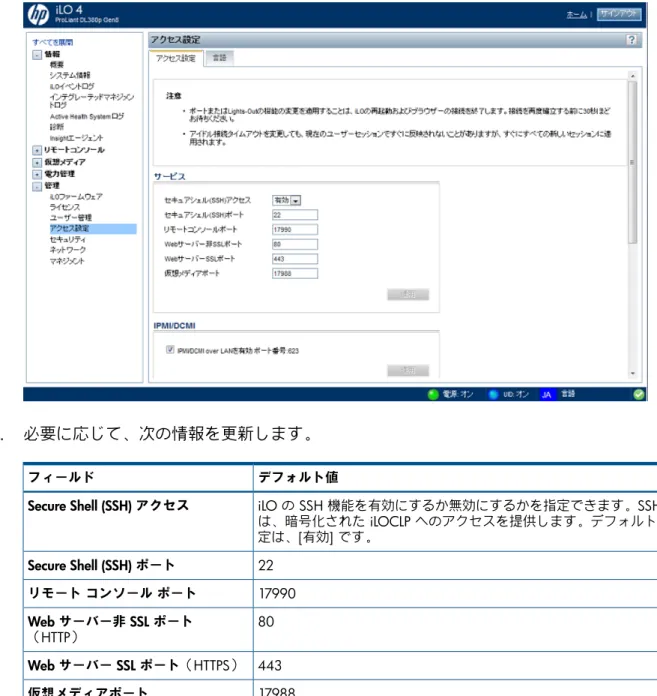Click the 適用 button in IPMI/DCMI section
This screenshot has width=657, height=696.
pyautogui.click(x=408, y=370)
